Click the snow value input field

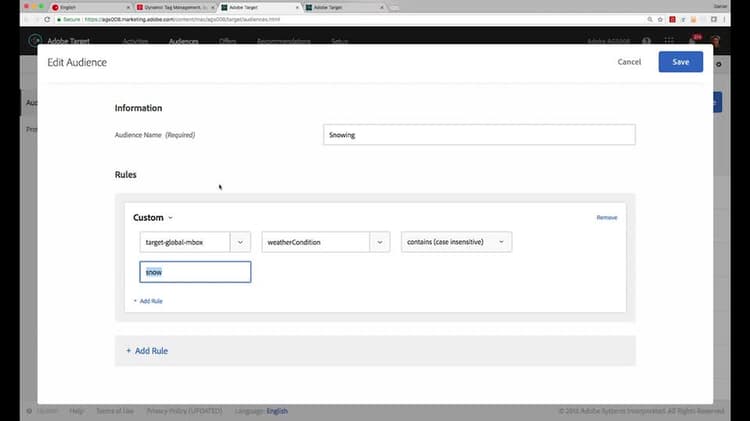[x=195, y=272]
